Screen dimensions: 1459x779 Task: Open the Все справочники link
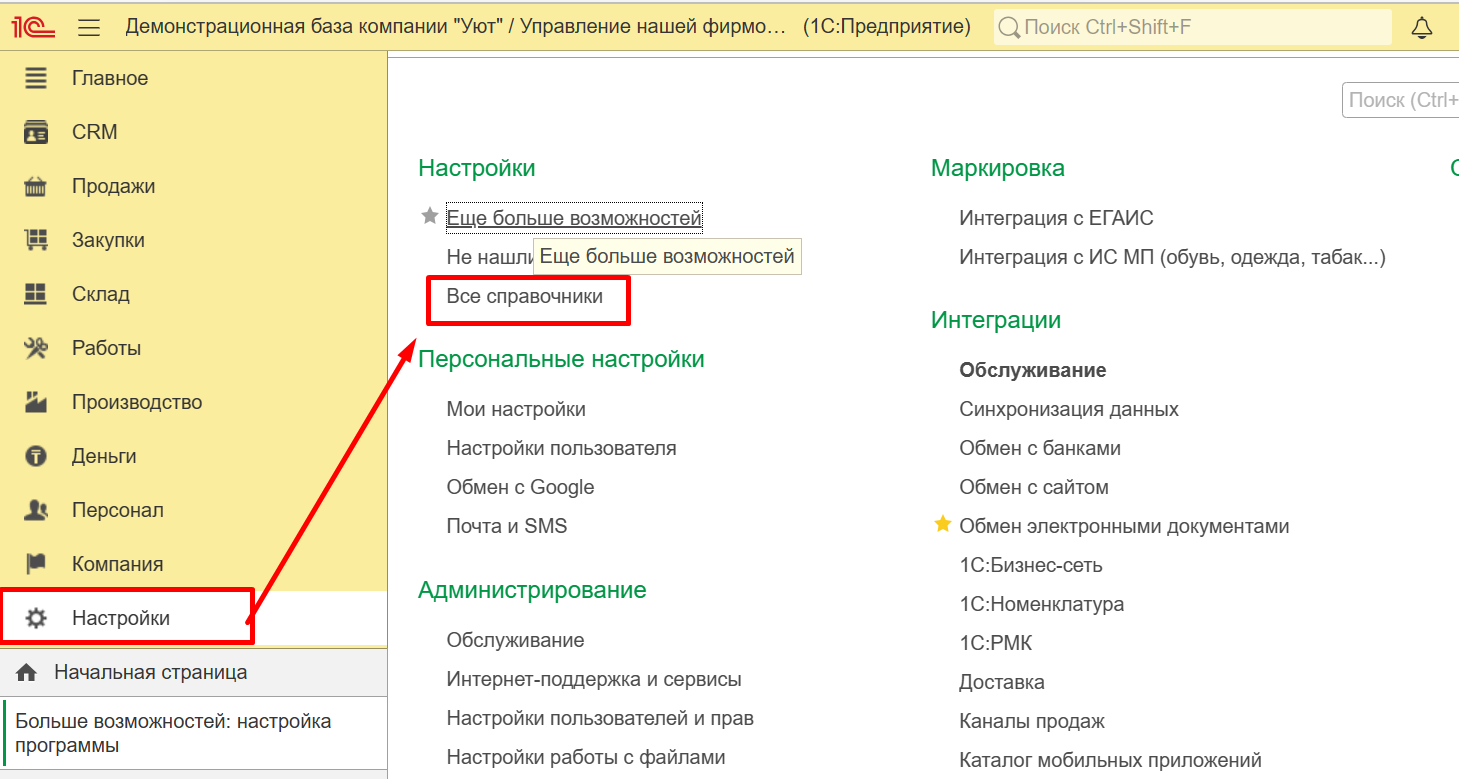coord(525,296)
